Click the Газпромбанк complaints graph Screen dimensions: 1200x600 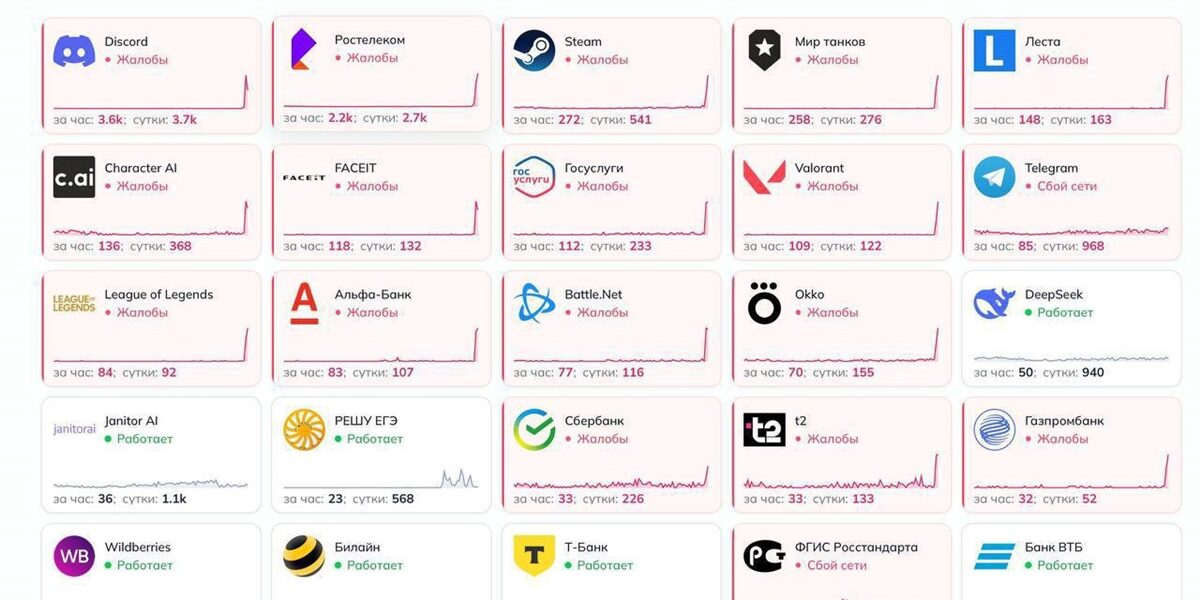click(x=1070, y=475)
